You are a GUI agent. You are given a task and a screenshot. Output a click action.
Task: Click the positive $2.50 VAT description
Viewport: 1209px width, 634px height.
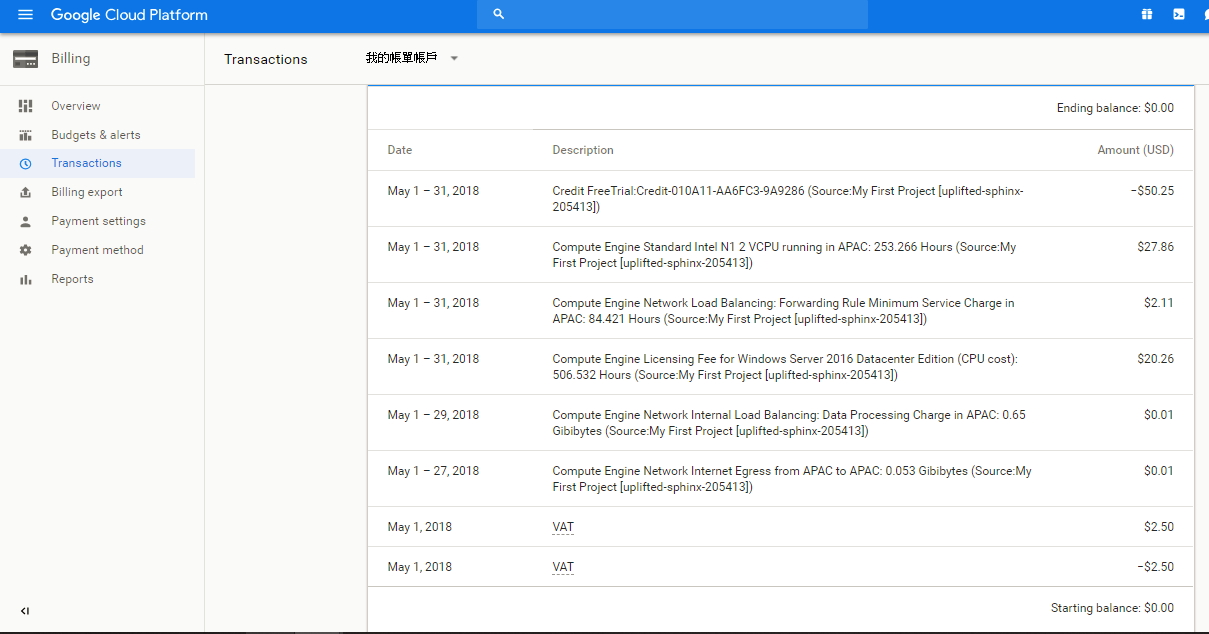[x=563, y=527]
